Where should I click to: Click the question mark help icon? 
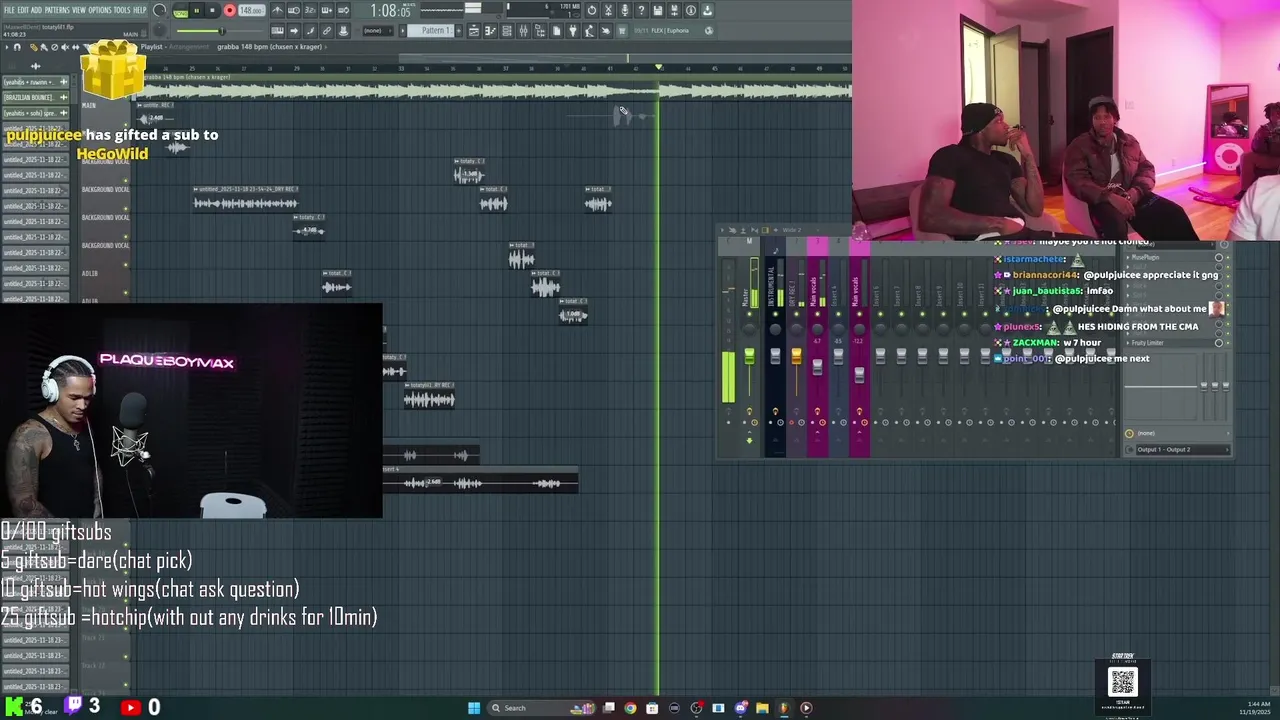point(641,10)
